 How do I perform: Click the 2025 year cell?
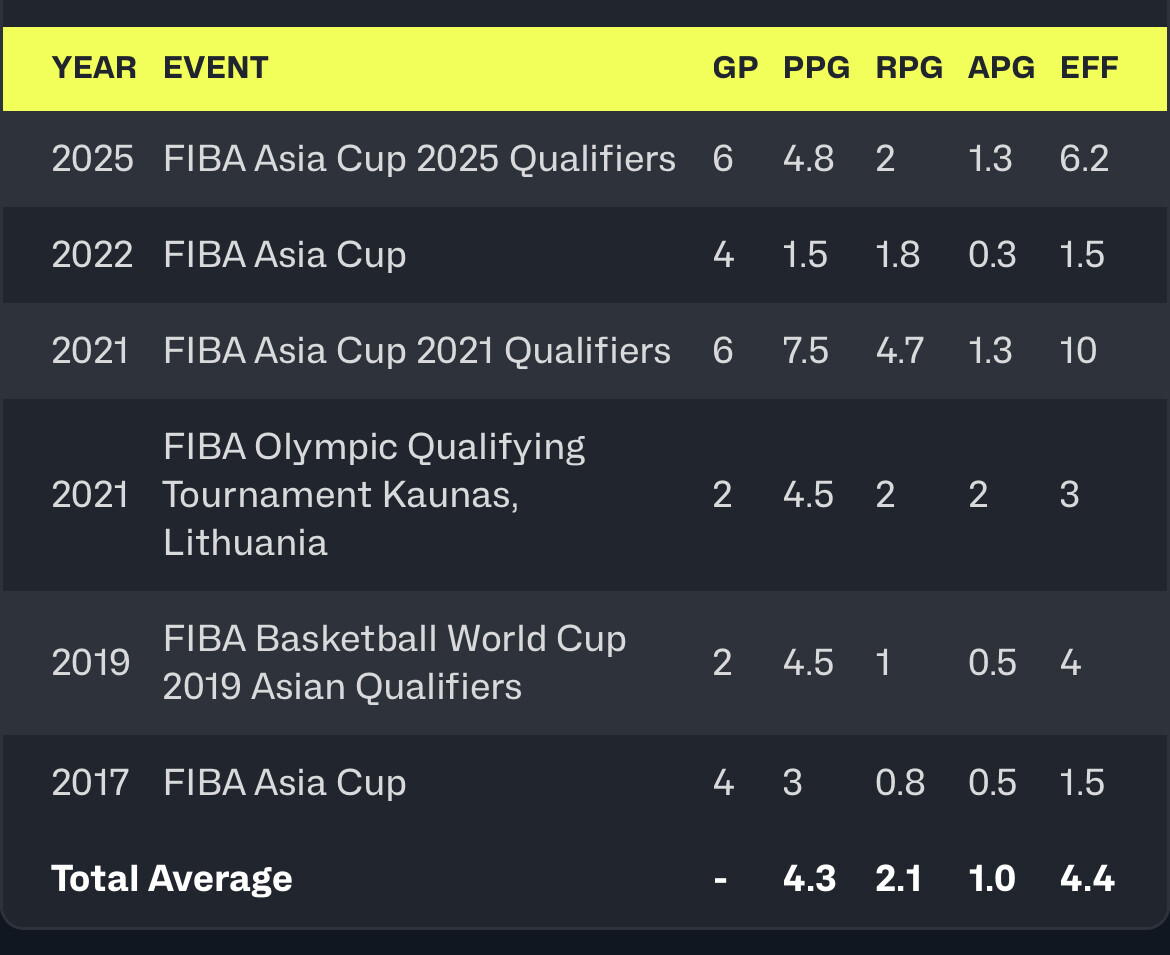pos(92,159)
